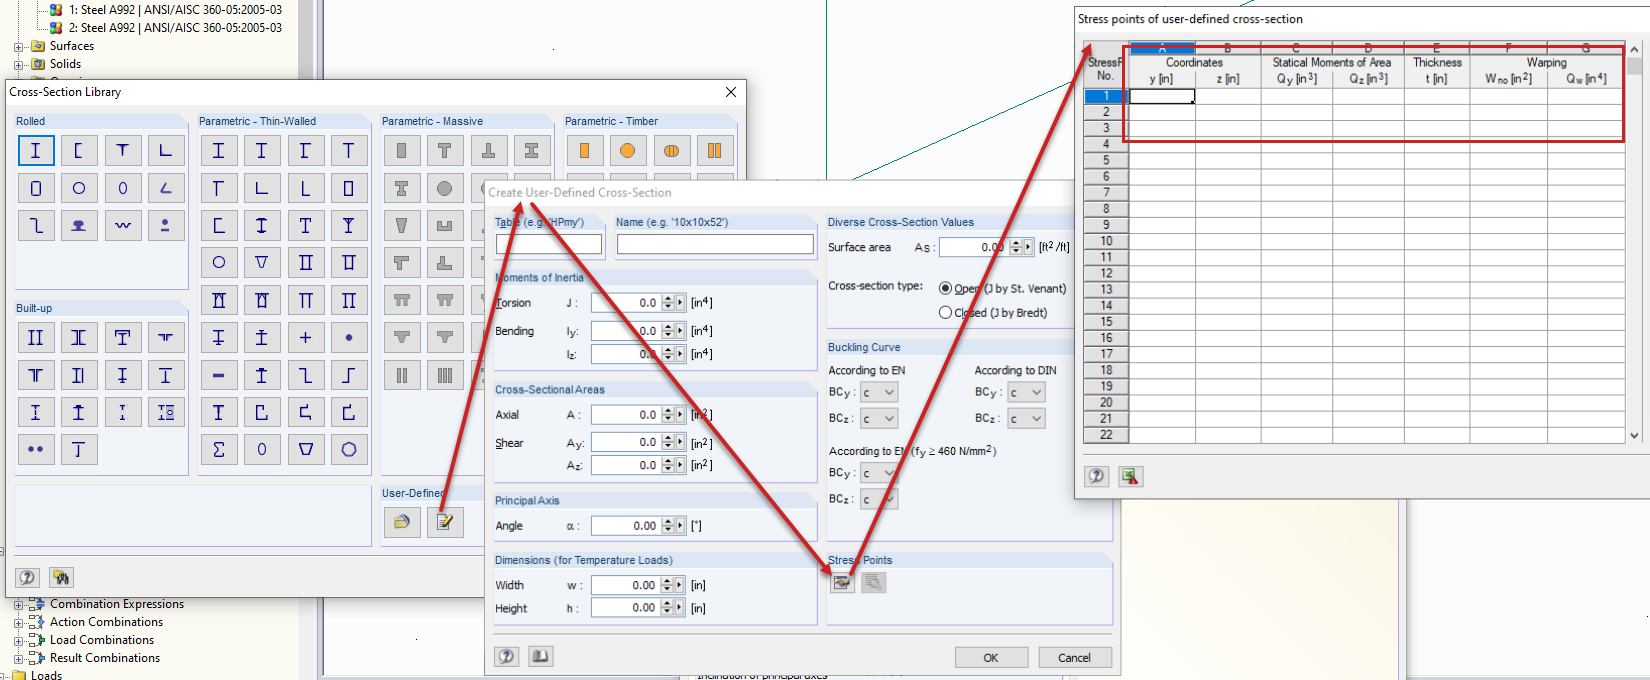Image resolution: width=1650 pixels, height=680 pixels.
Task: Choose the corrugated sheet section icon
Action: click(x=122, y=225)
